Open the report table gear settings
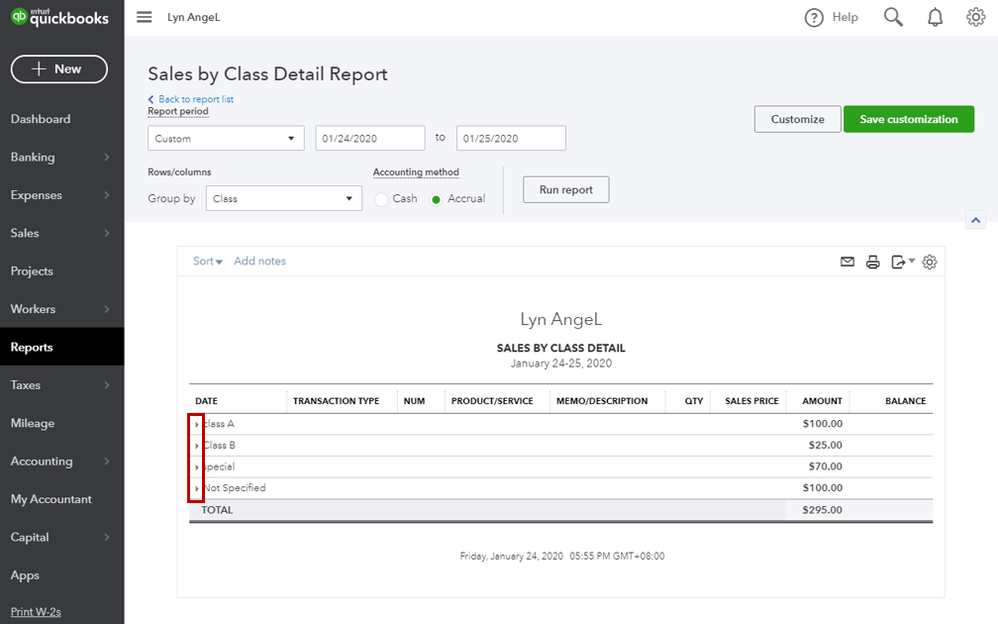This screenshot has width=998, height=624. (929, 262)
